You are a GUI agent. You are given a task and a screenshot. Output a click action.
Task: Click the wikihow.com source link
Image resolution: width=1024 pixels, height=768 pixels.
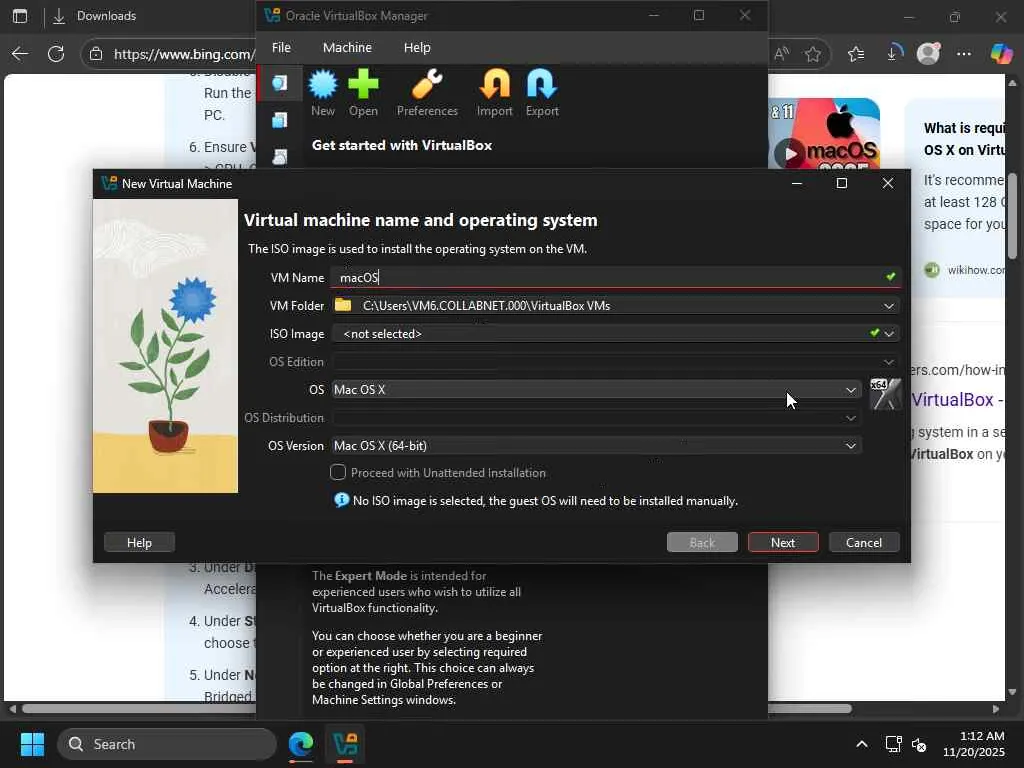click(976, 270)
